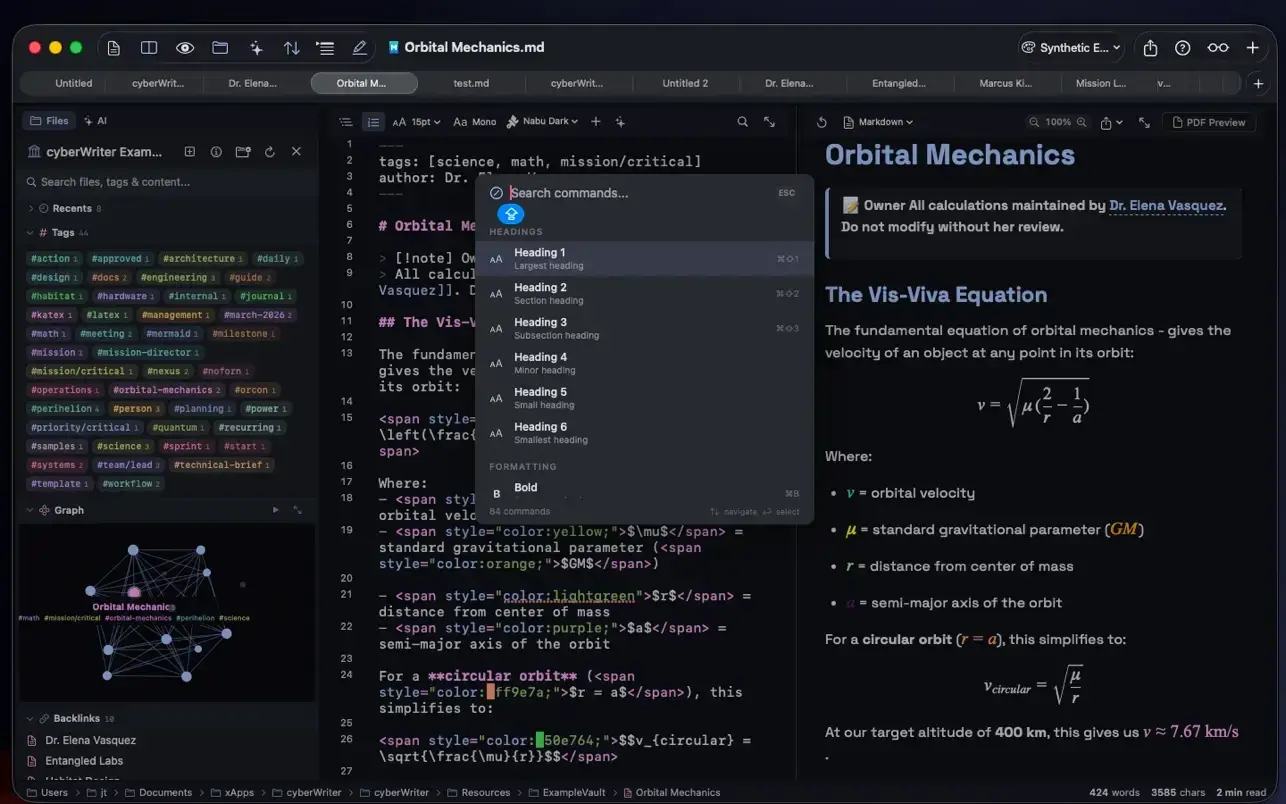
Task: Close the cyberWriter vault sidebar with X
Action: (296, 152)
